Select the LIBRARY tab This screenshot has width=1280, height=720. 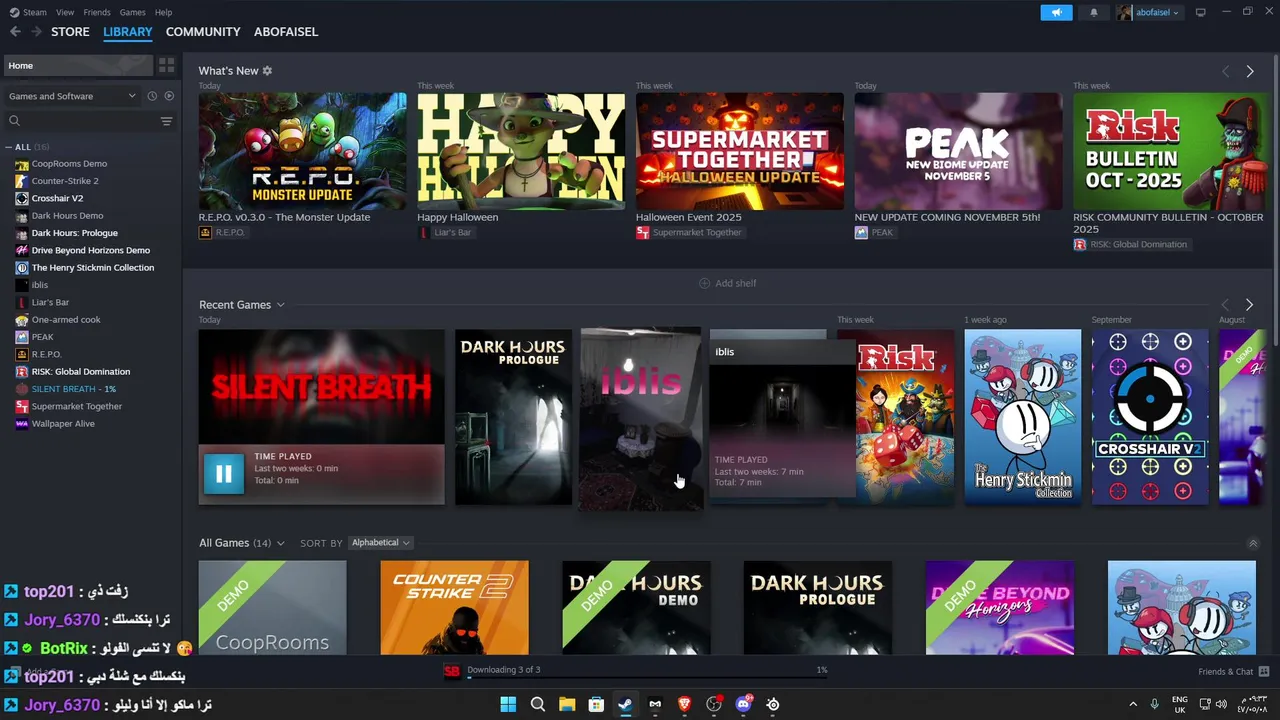coord(128,32)
